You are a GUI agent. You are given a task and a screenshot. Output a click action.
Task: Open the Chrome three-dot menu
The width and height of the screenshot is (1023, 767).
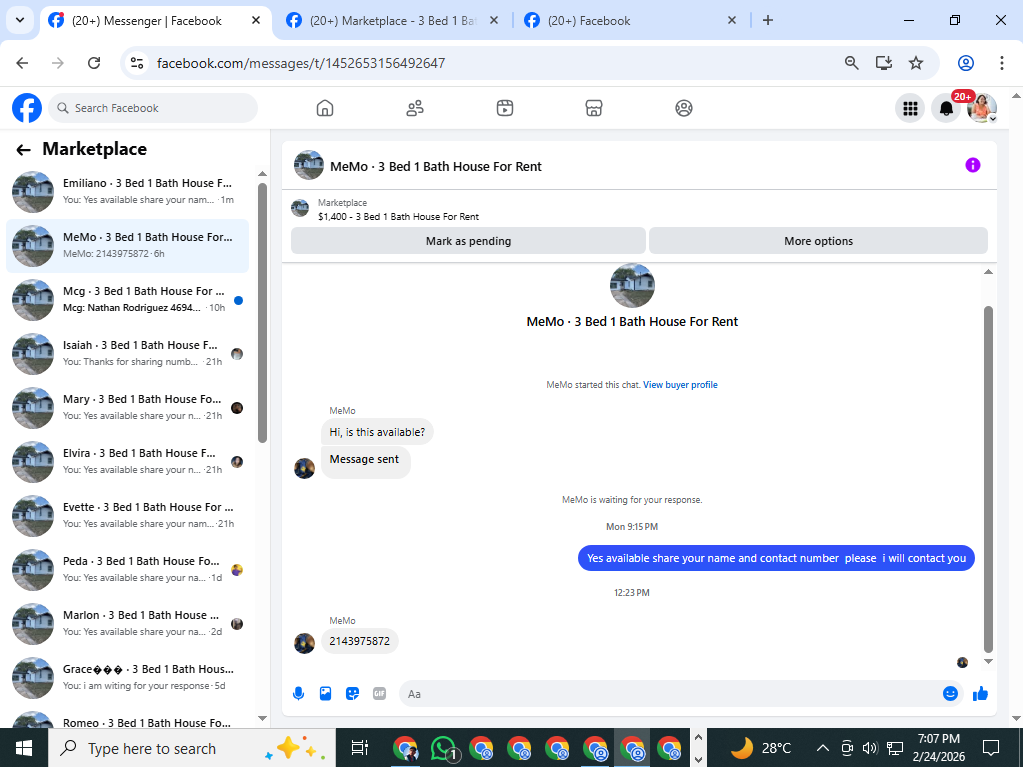point(1001,63)
